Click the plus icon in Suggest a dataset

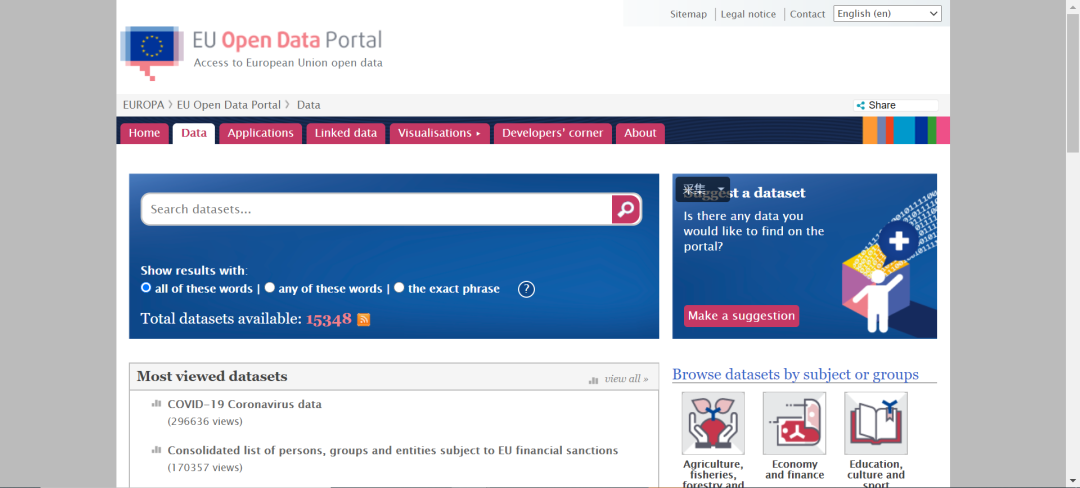pyautogui.click(x=899, y=241)
